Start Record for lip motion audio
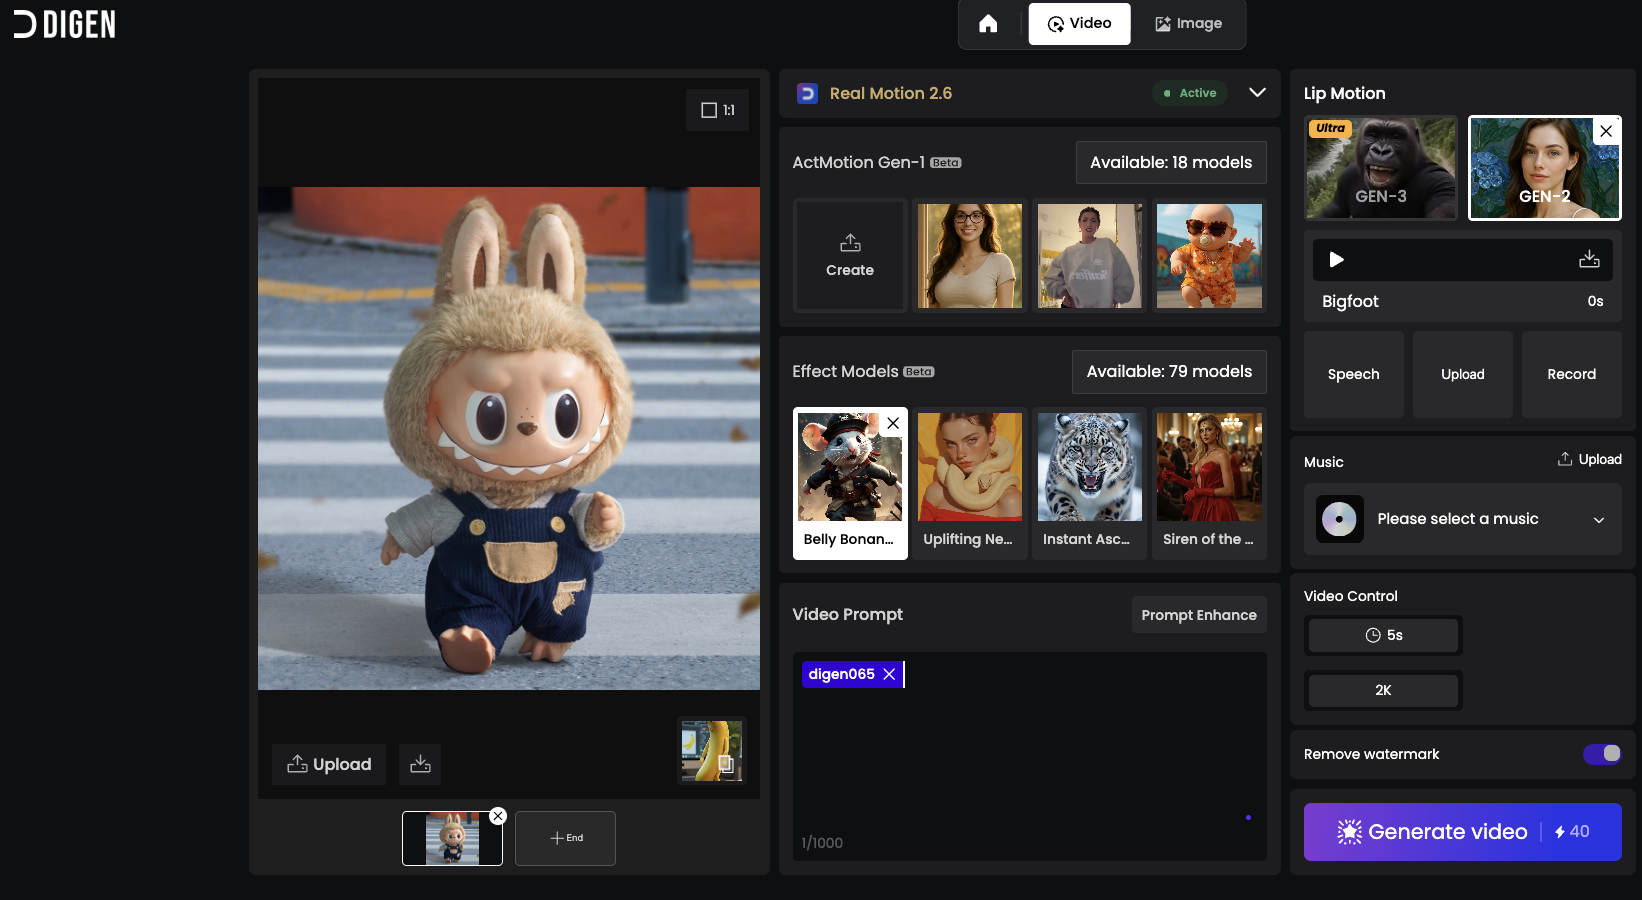The width and height of the screenshot is (1642, 900). coord(1572,374)
